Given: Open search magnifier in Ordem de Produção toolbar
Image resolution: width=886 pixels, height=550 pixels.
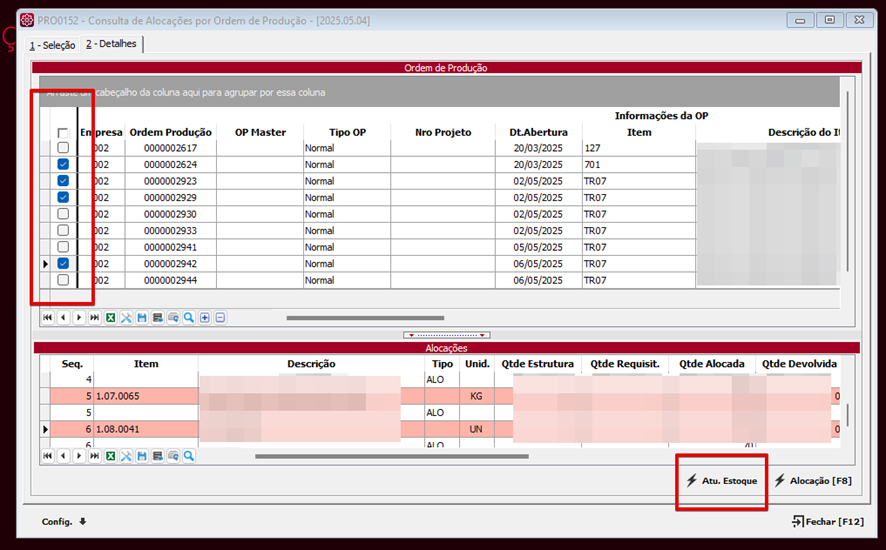Looking at the screenshot, I should [189, 318].
